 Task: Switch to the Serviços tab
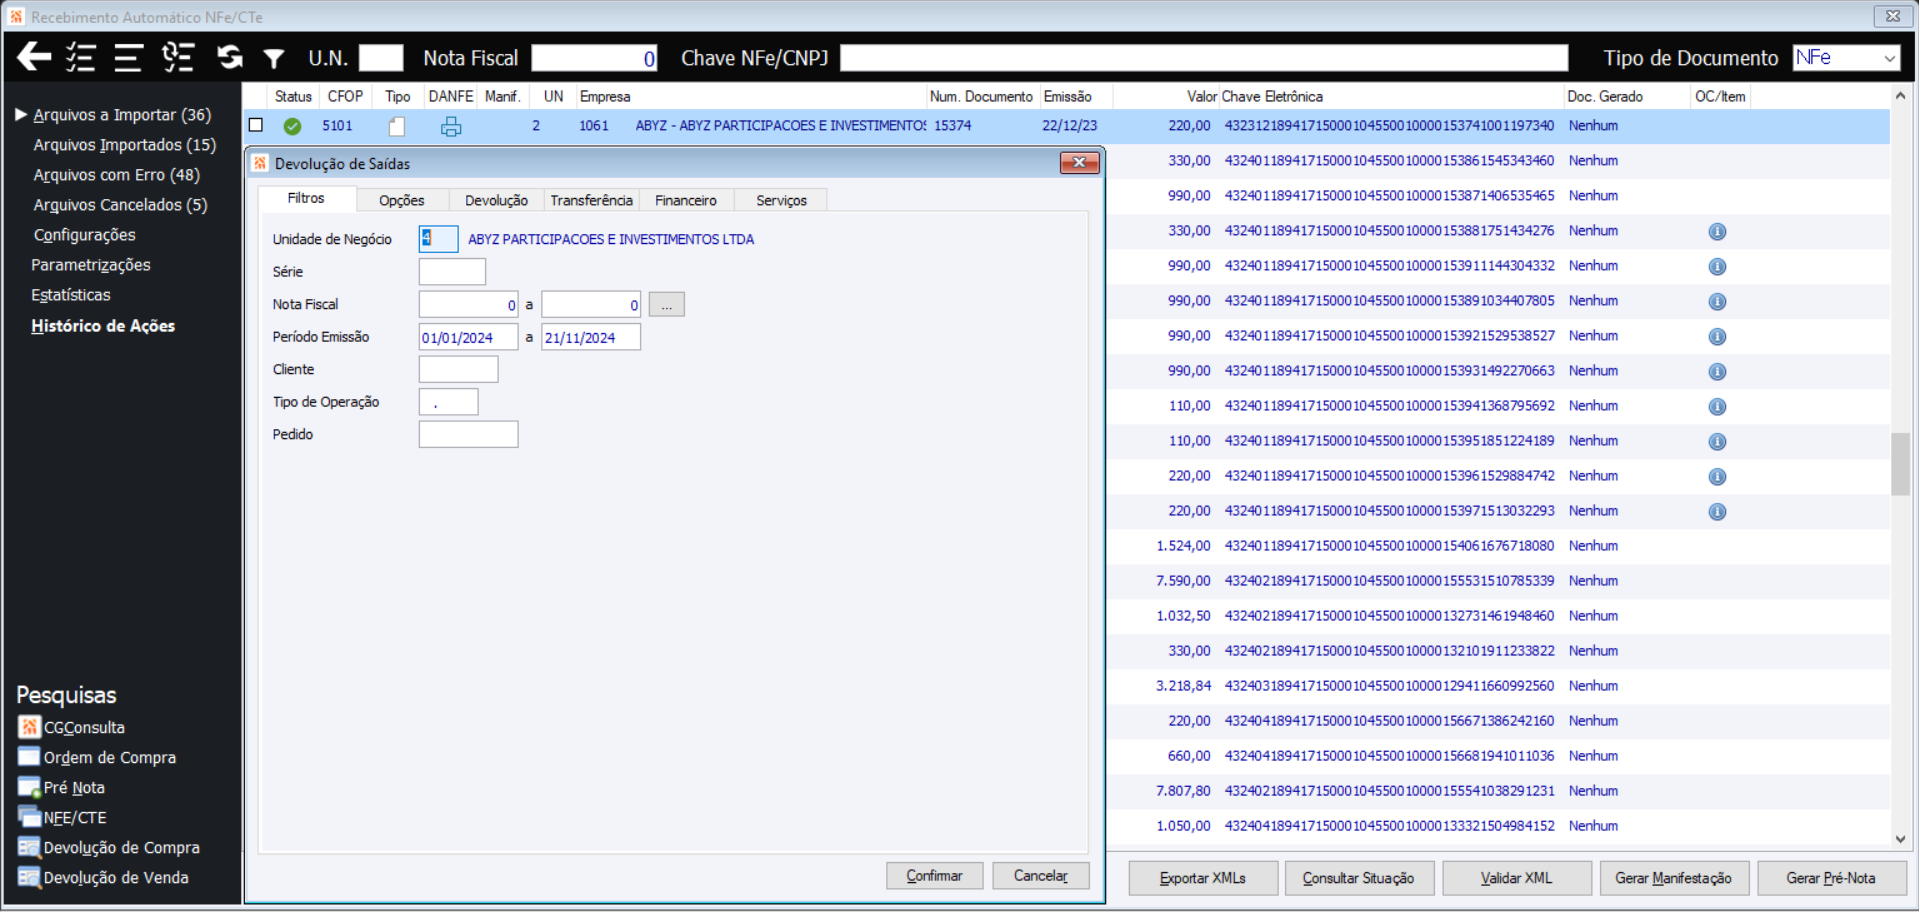(x=781, y=200)
